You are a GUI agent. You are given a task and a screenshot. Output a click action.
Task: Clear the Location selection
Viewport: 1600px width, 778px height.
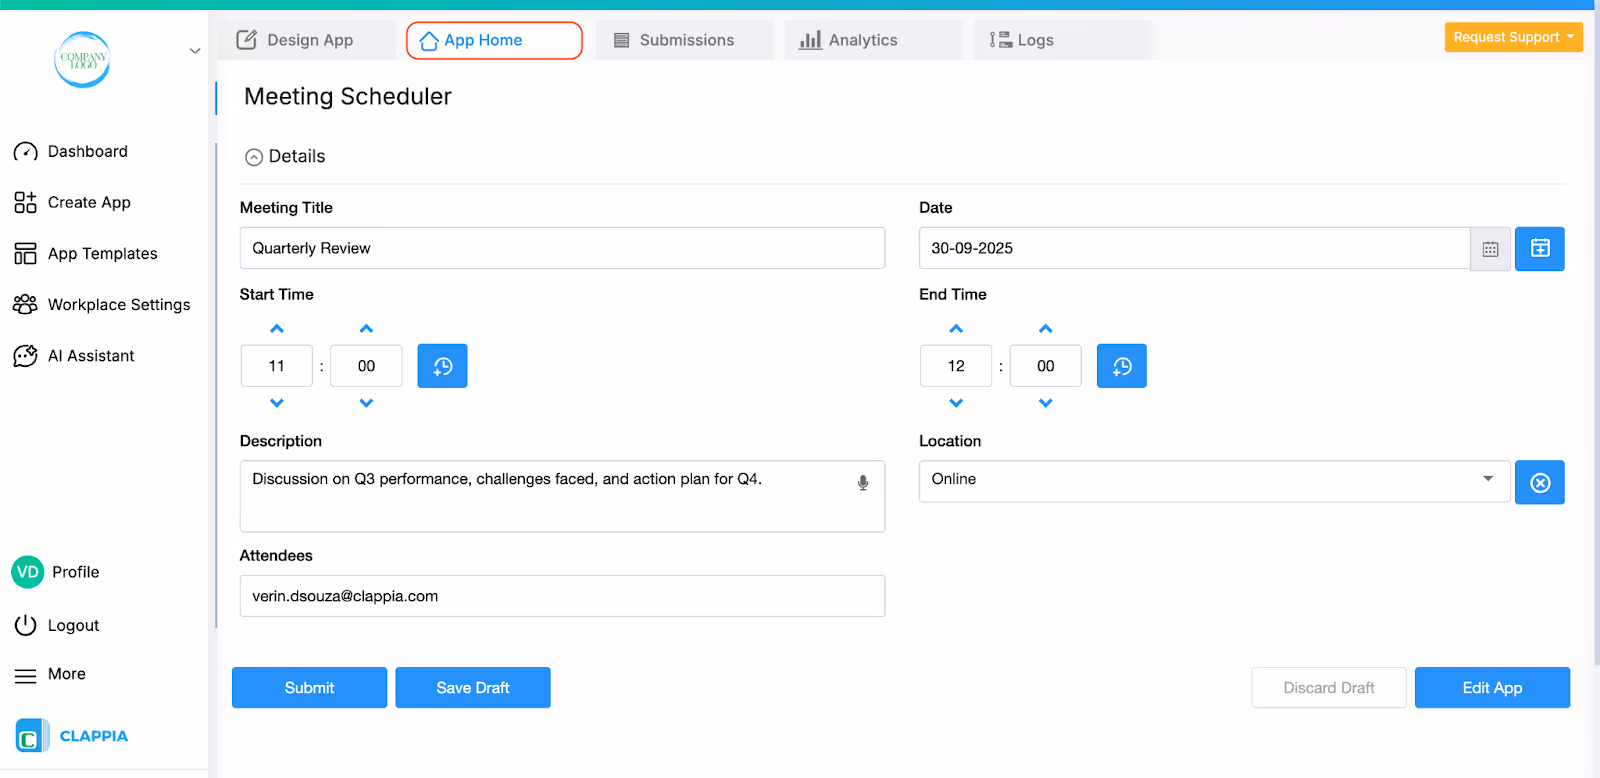(x=1539, y=482)
